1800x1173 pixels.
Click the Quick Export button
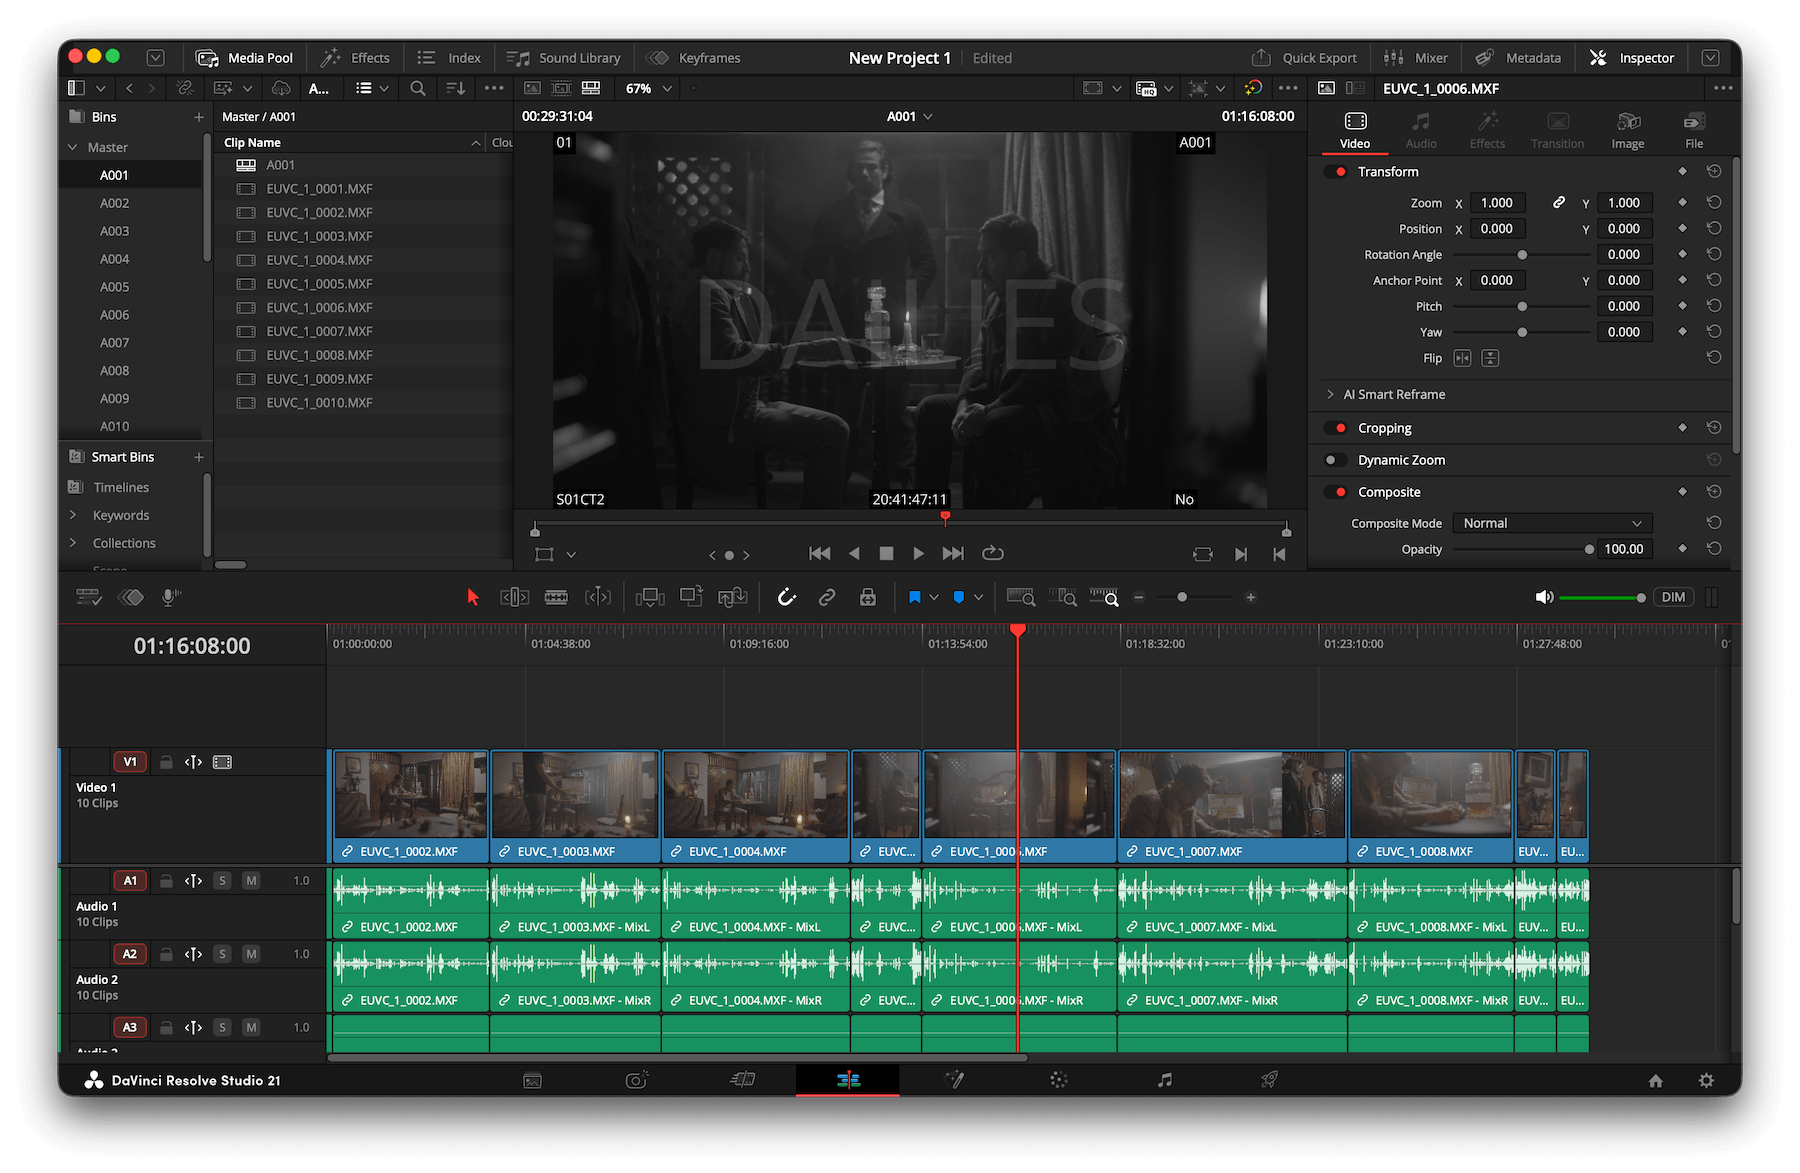pyautogui.click(x=1304, y=58)
